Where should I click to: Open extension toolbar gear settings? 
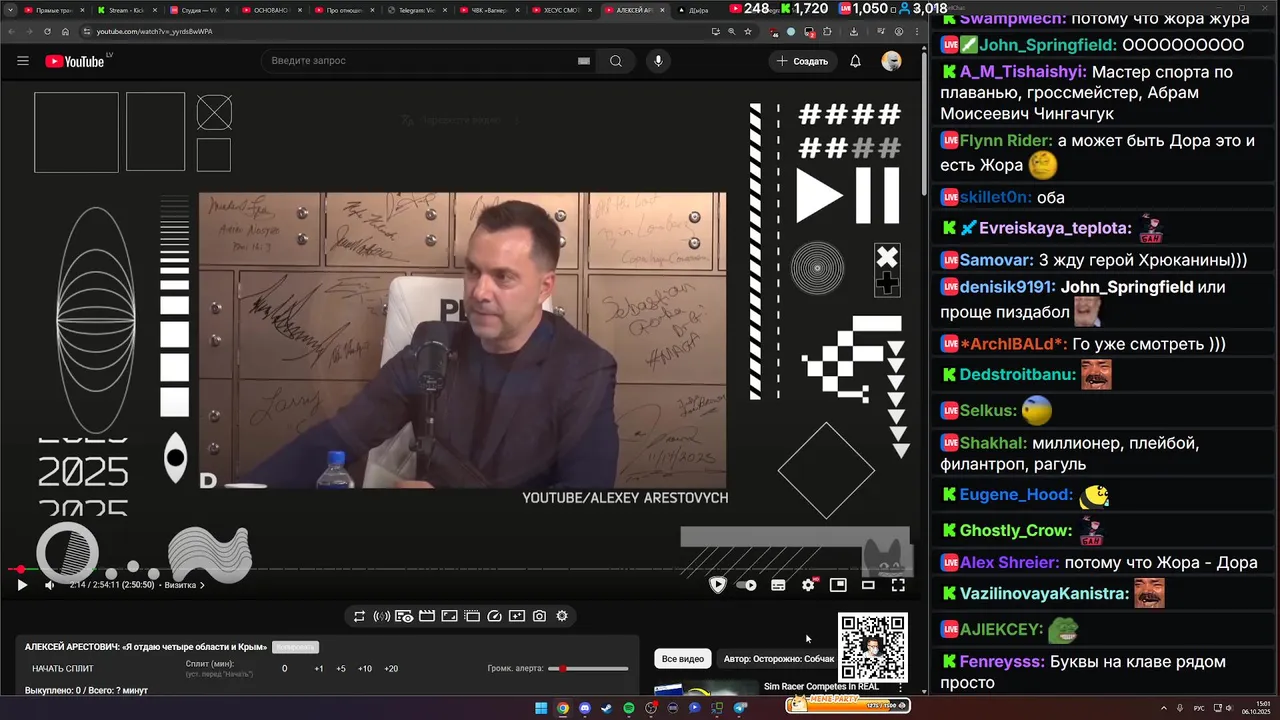(x=562, y=616)
